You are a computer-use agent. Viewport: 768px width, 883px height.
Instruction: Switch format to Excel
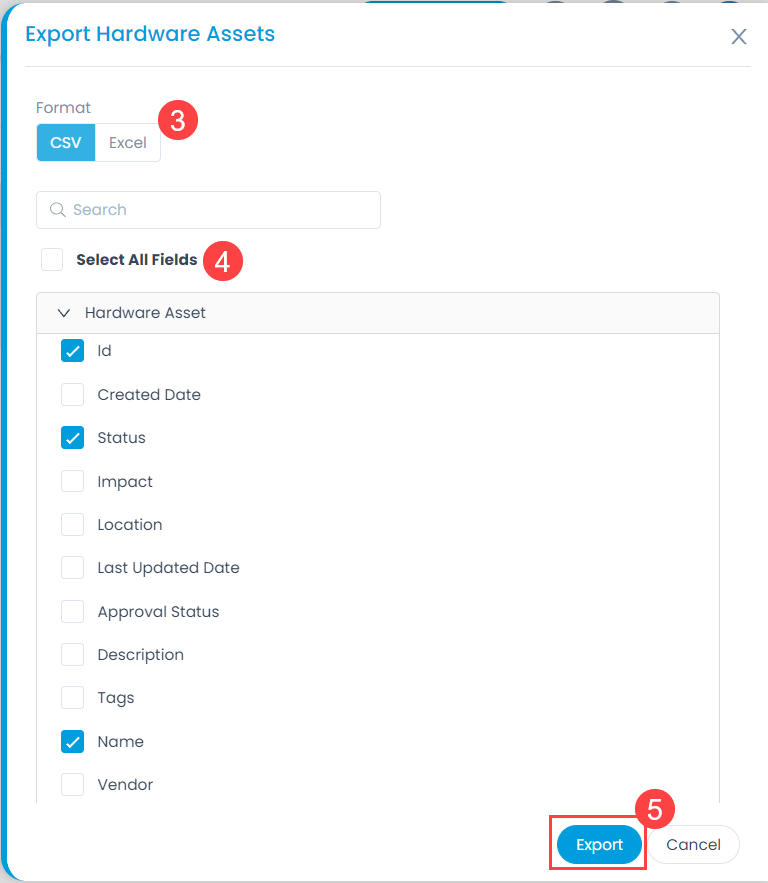128,142
